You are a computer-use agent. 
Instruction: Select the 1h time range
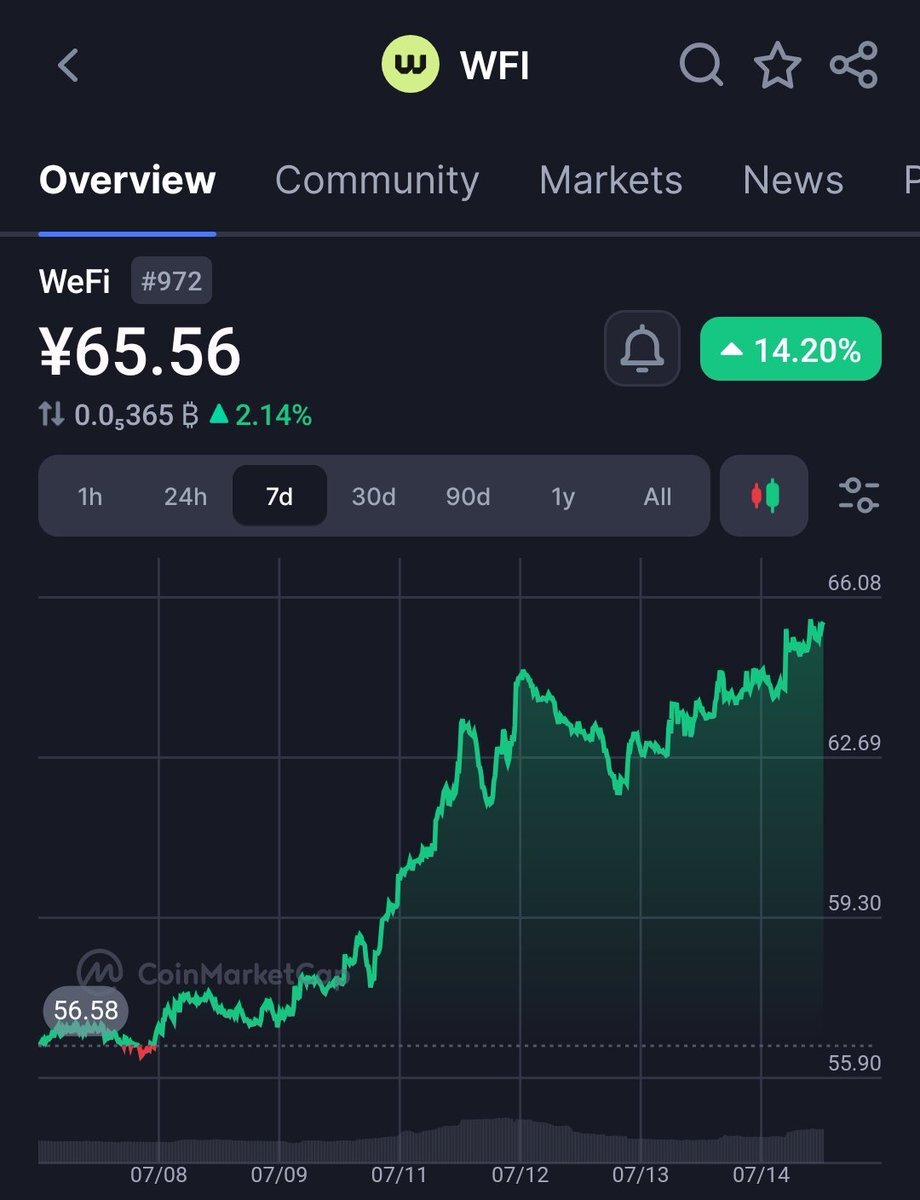[90, 496]
